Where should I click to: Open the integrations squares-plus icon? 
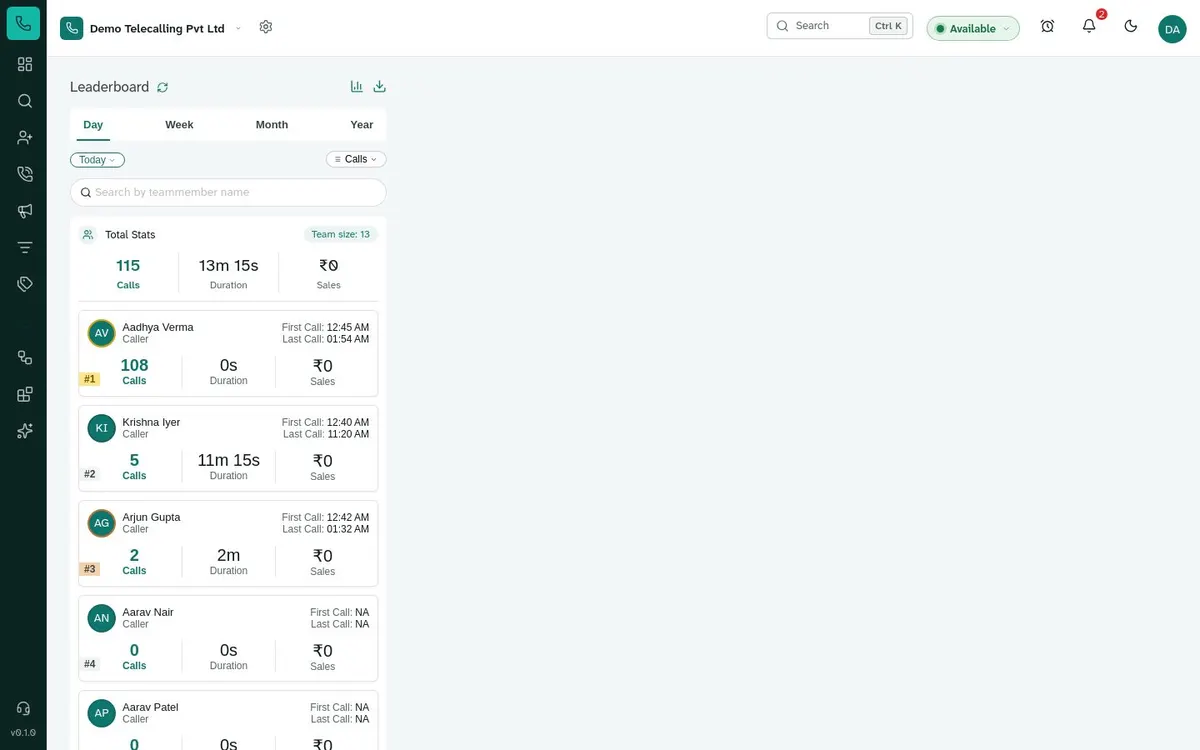pos(25,394)
